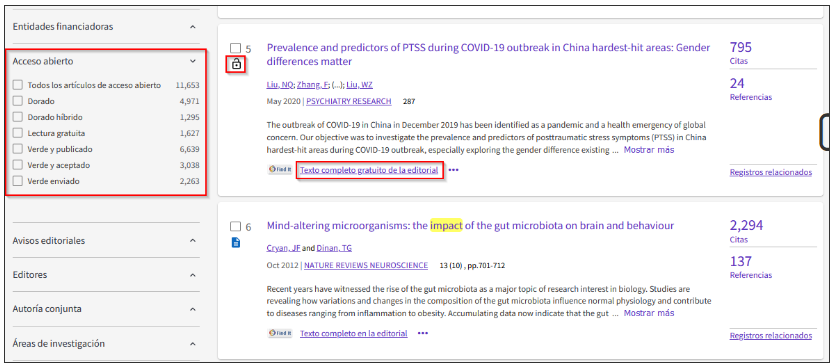The width and height of the screenshot is (830, 364).
Task: Click the blue document icon under result 6
Action: (x=236, y=243)
